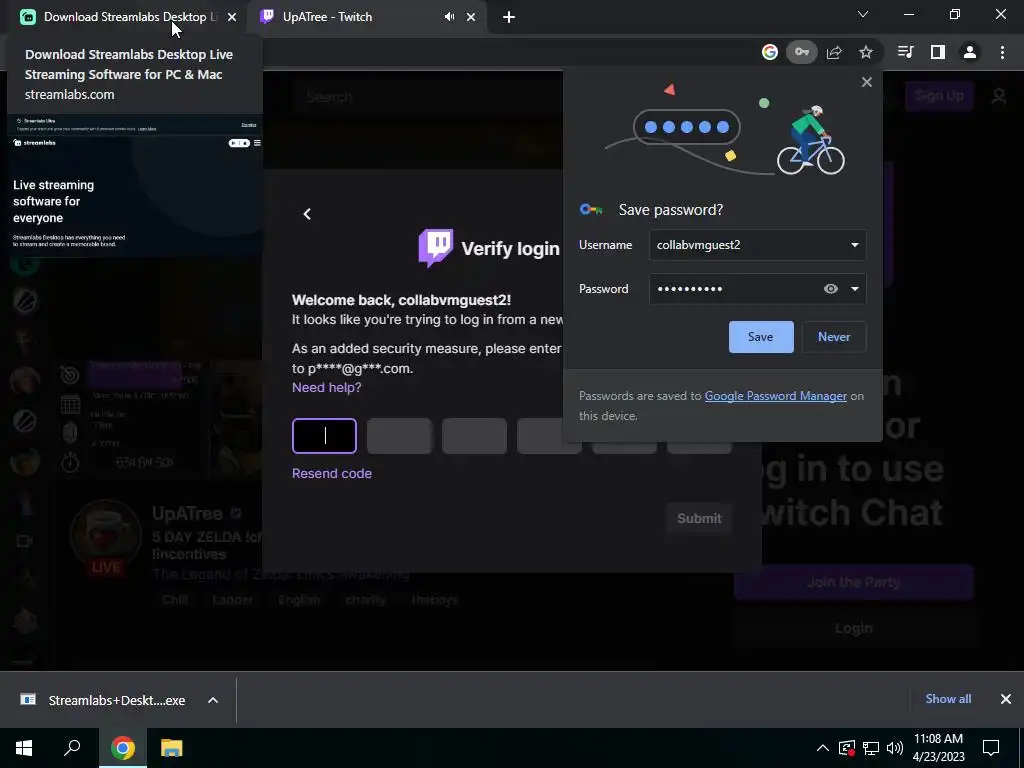Click the Twitch user account icon
The width and height of the screenshot is (1024, 768).
999,97
